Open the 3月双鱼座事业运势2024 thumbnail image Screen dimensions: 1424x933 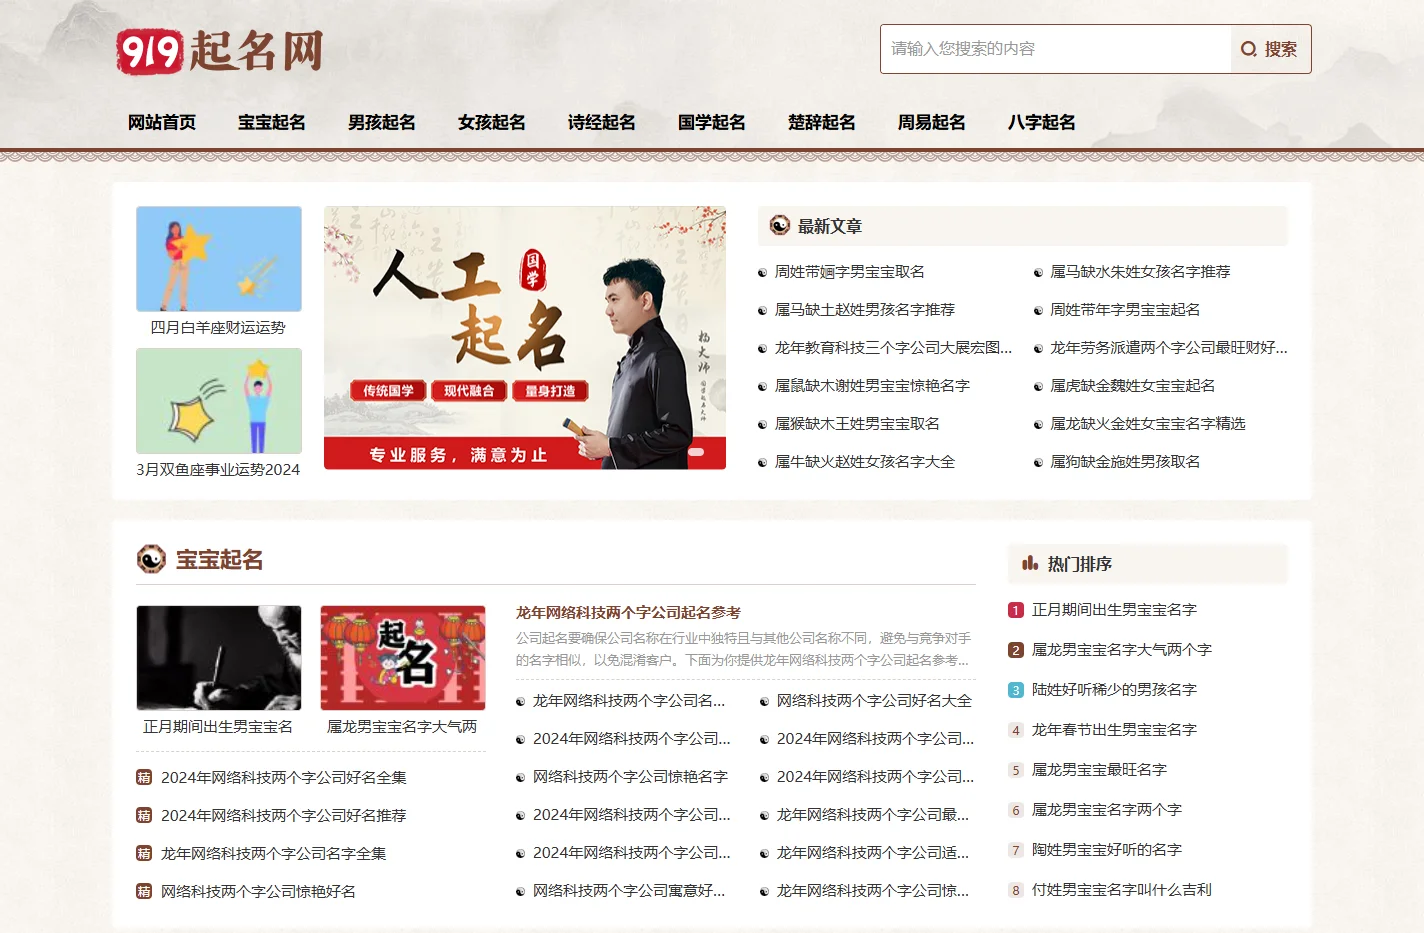click(219, 401)
